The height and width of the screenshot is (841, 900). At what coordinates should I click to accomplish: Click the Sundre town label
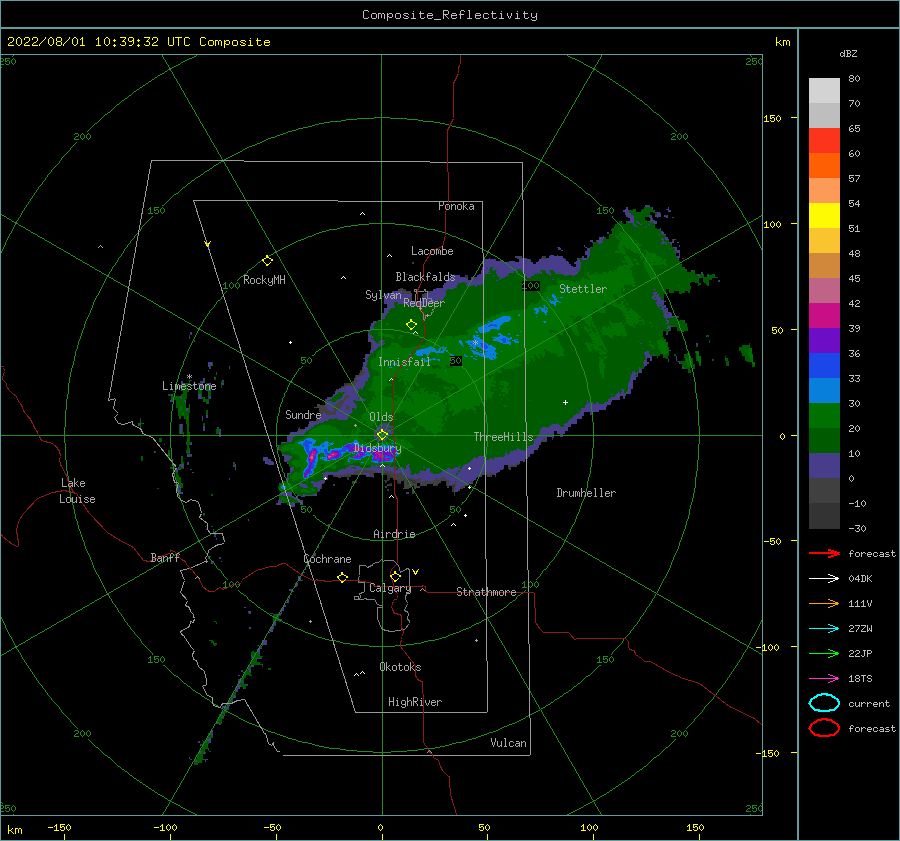click(x=303, y=414)
